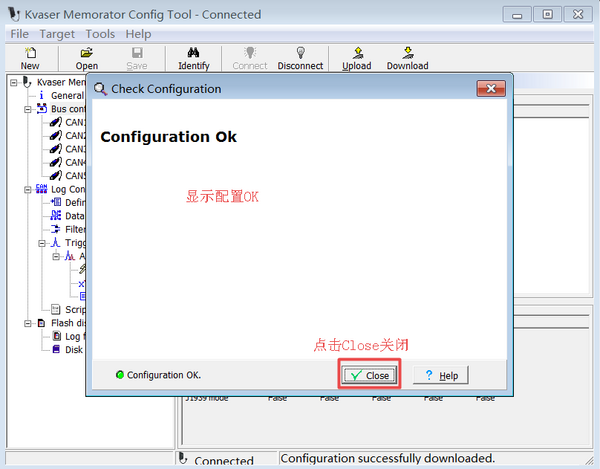This screenshot has width=600, height=469.
Task: Open the Help menu
Action: (x=138, y=34)
